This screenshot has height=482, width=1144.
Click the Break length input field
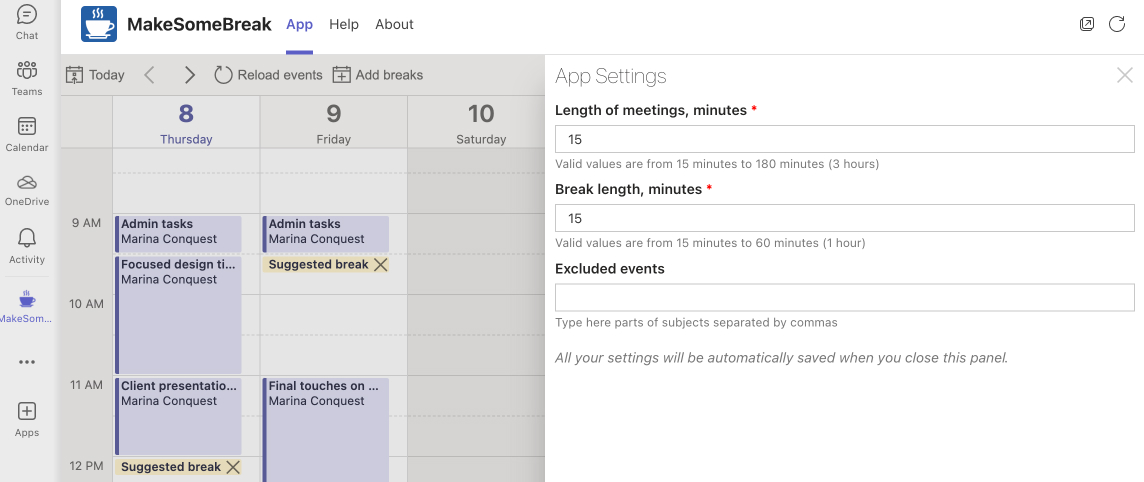(844, 218)
